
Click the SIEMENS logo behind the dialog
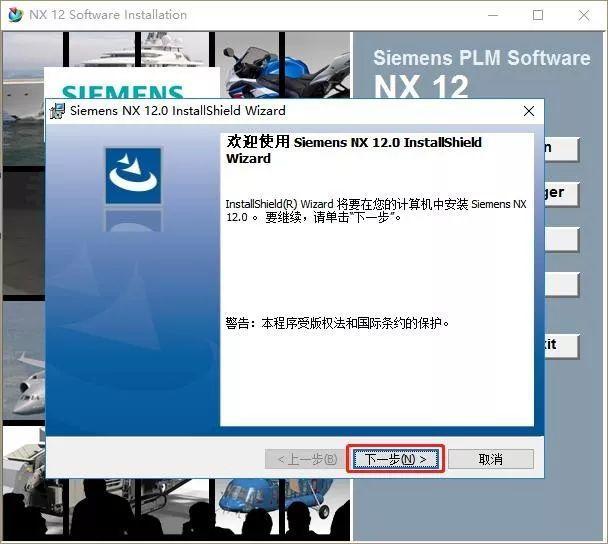click(123, 91)
